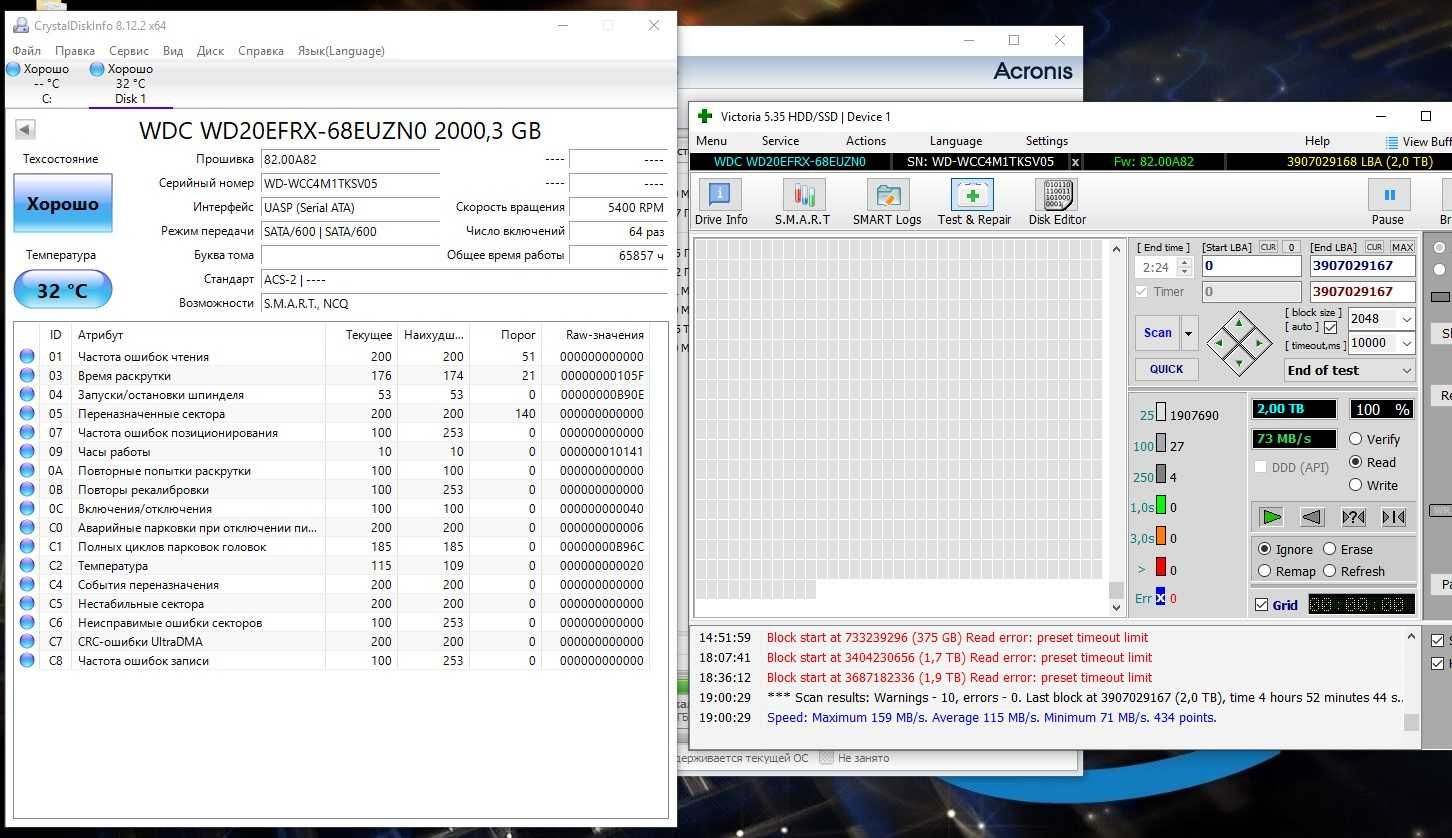Open the Сервис menu in CrystalDiskInfo
This screenshot has width=1452, height=838.
[129, 51]
